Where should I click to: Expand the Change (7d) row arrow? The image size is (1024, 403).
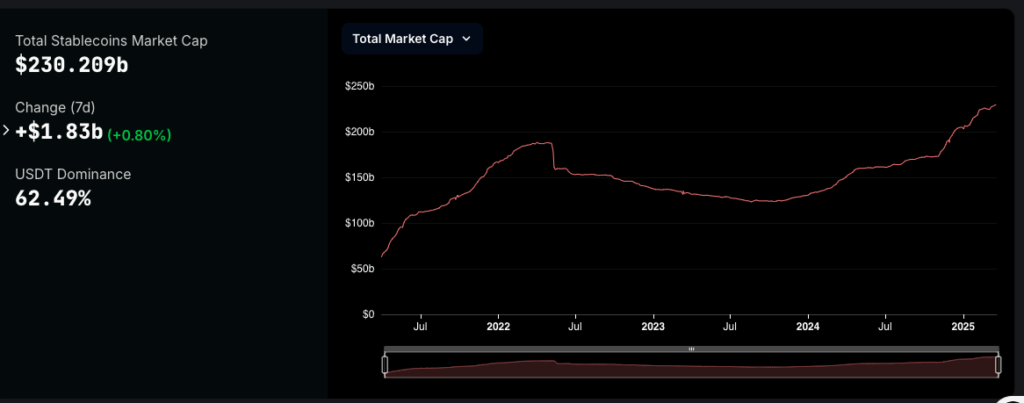[6, 130]
